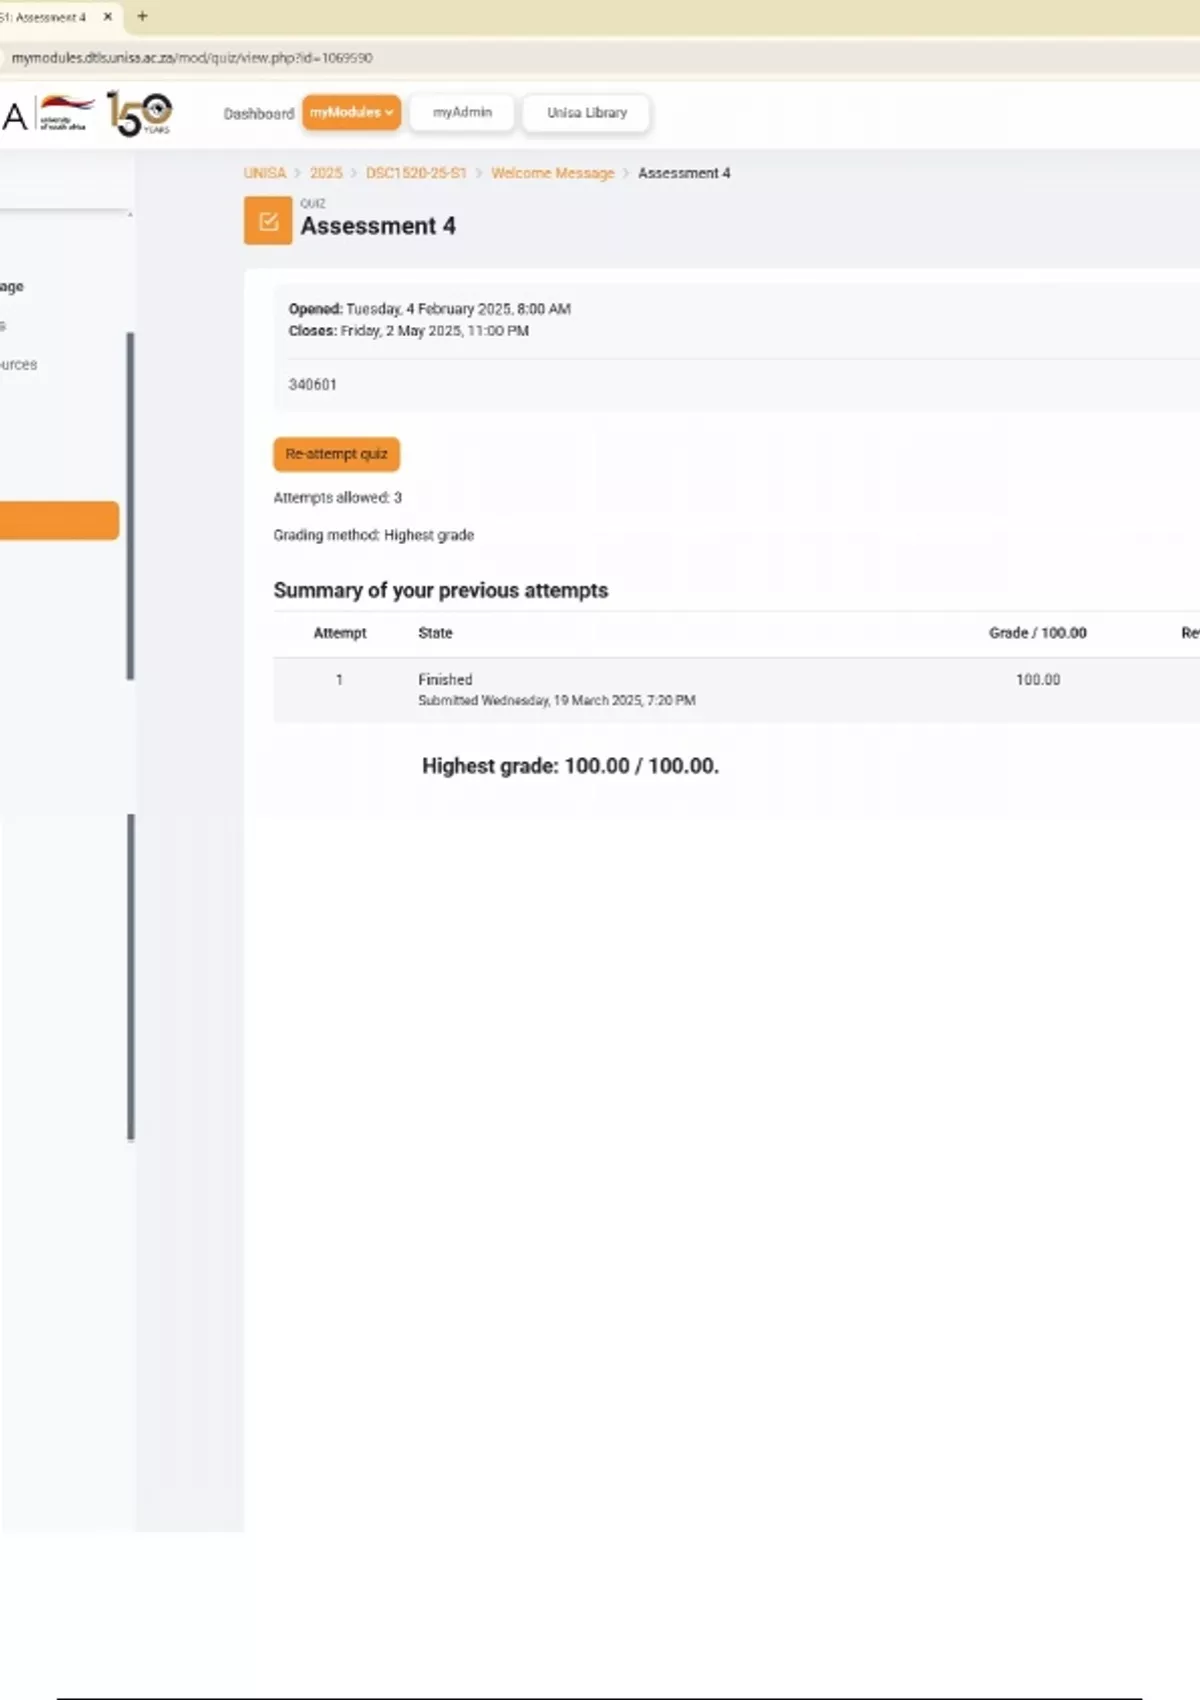Select the UNISA breadcrumb link

265,173
